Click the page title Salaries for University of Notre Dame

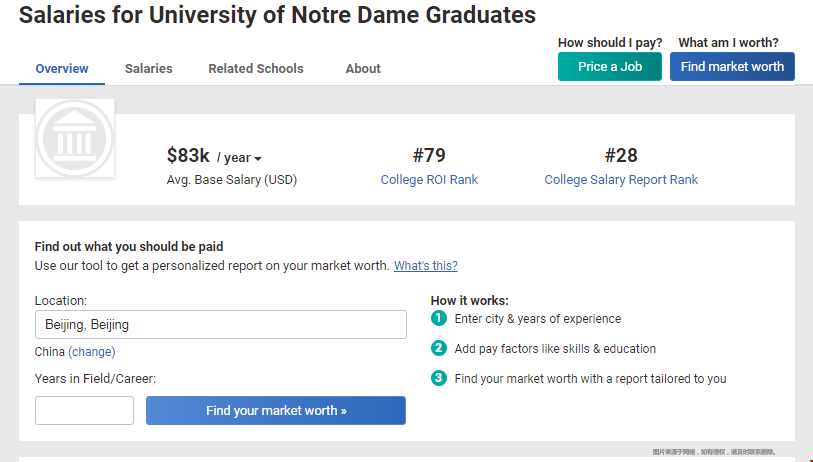pyautogui.click(x=277, y=15)
